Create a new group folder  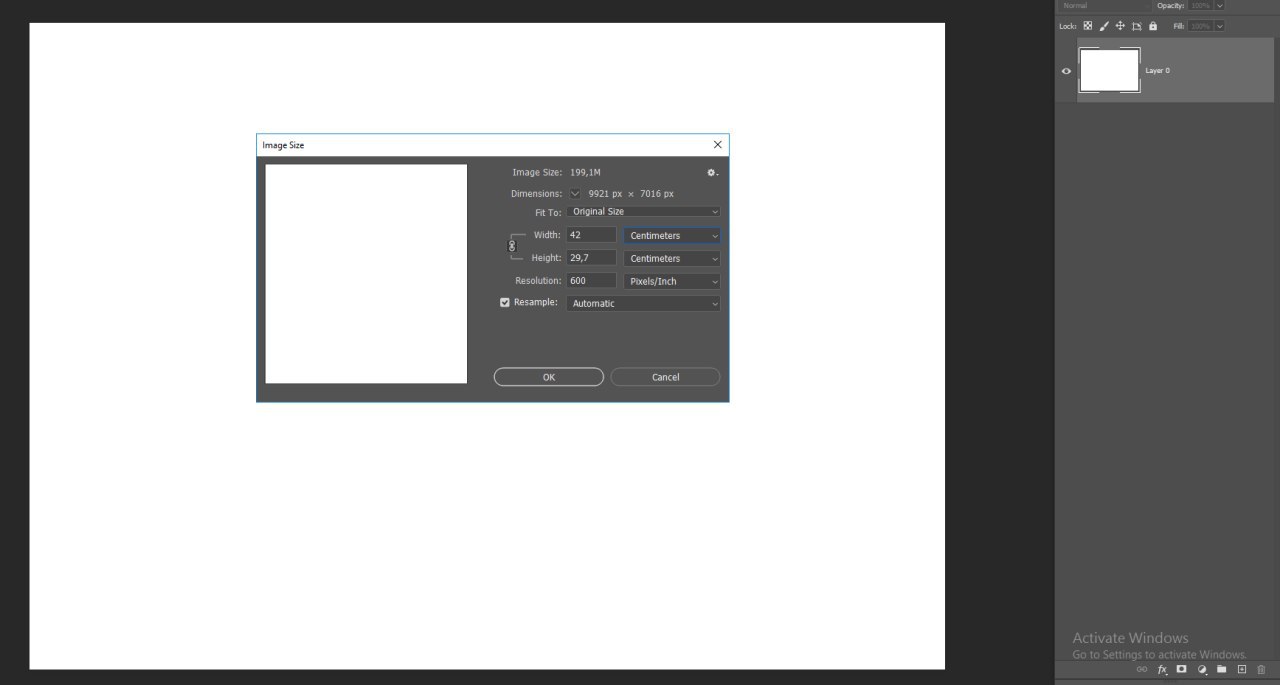1221,669
